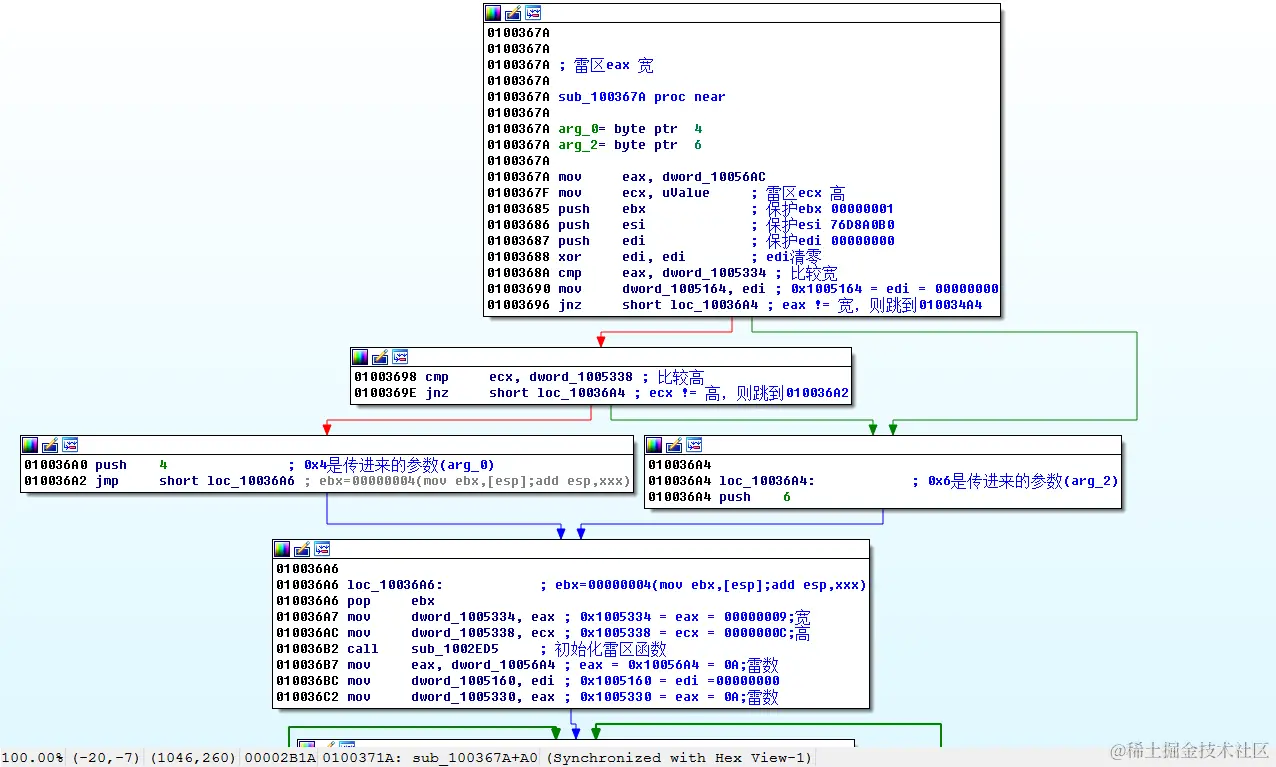Screen dimensions: 1276x767
Task: Click the 0x6 arg_2 comment beside loc_10036A4
Action: 1015,481
